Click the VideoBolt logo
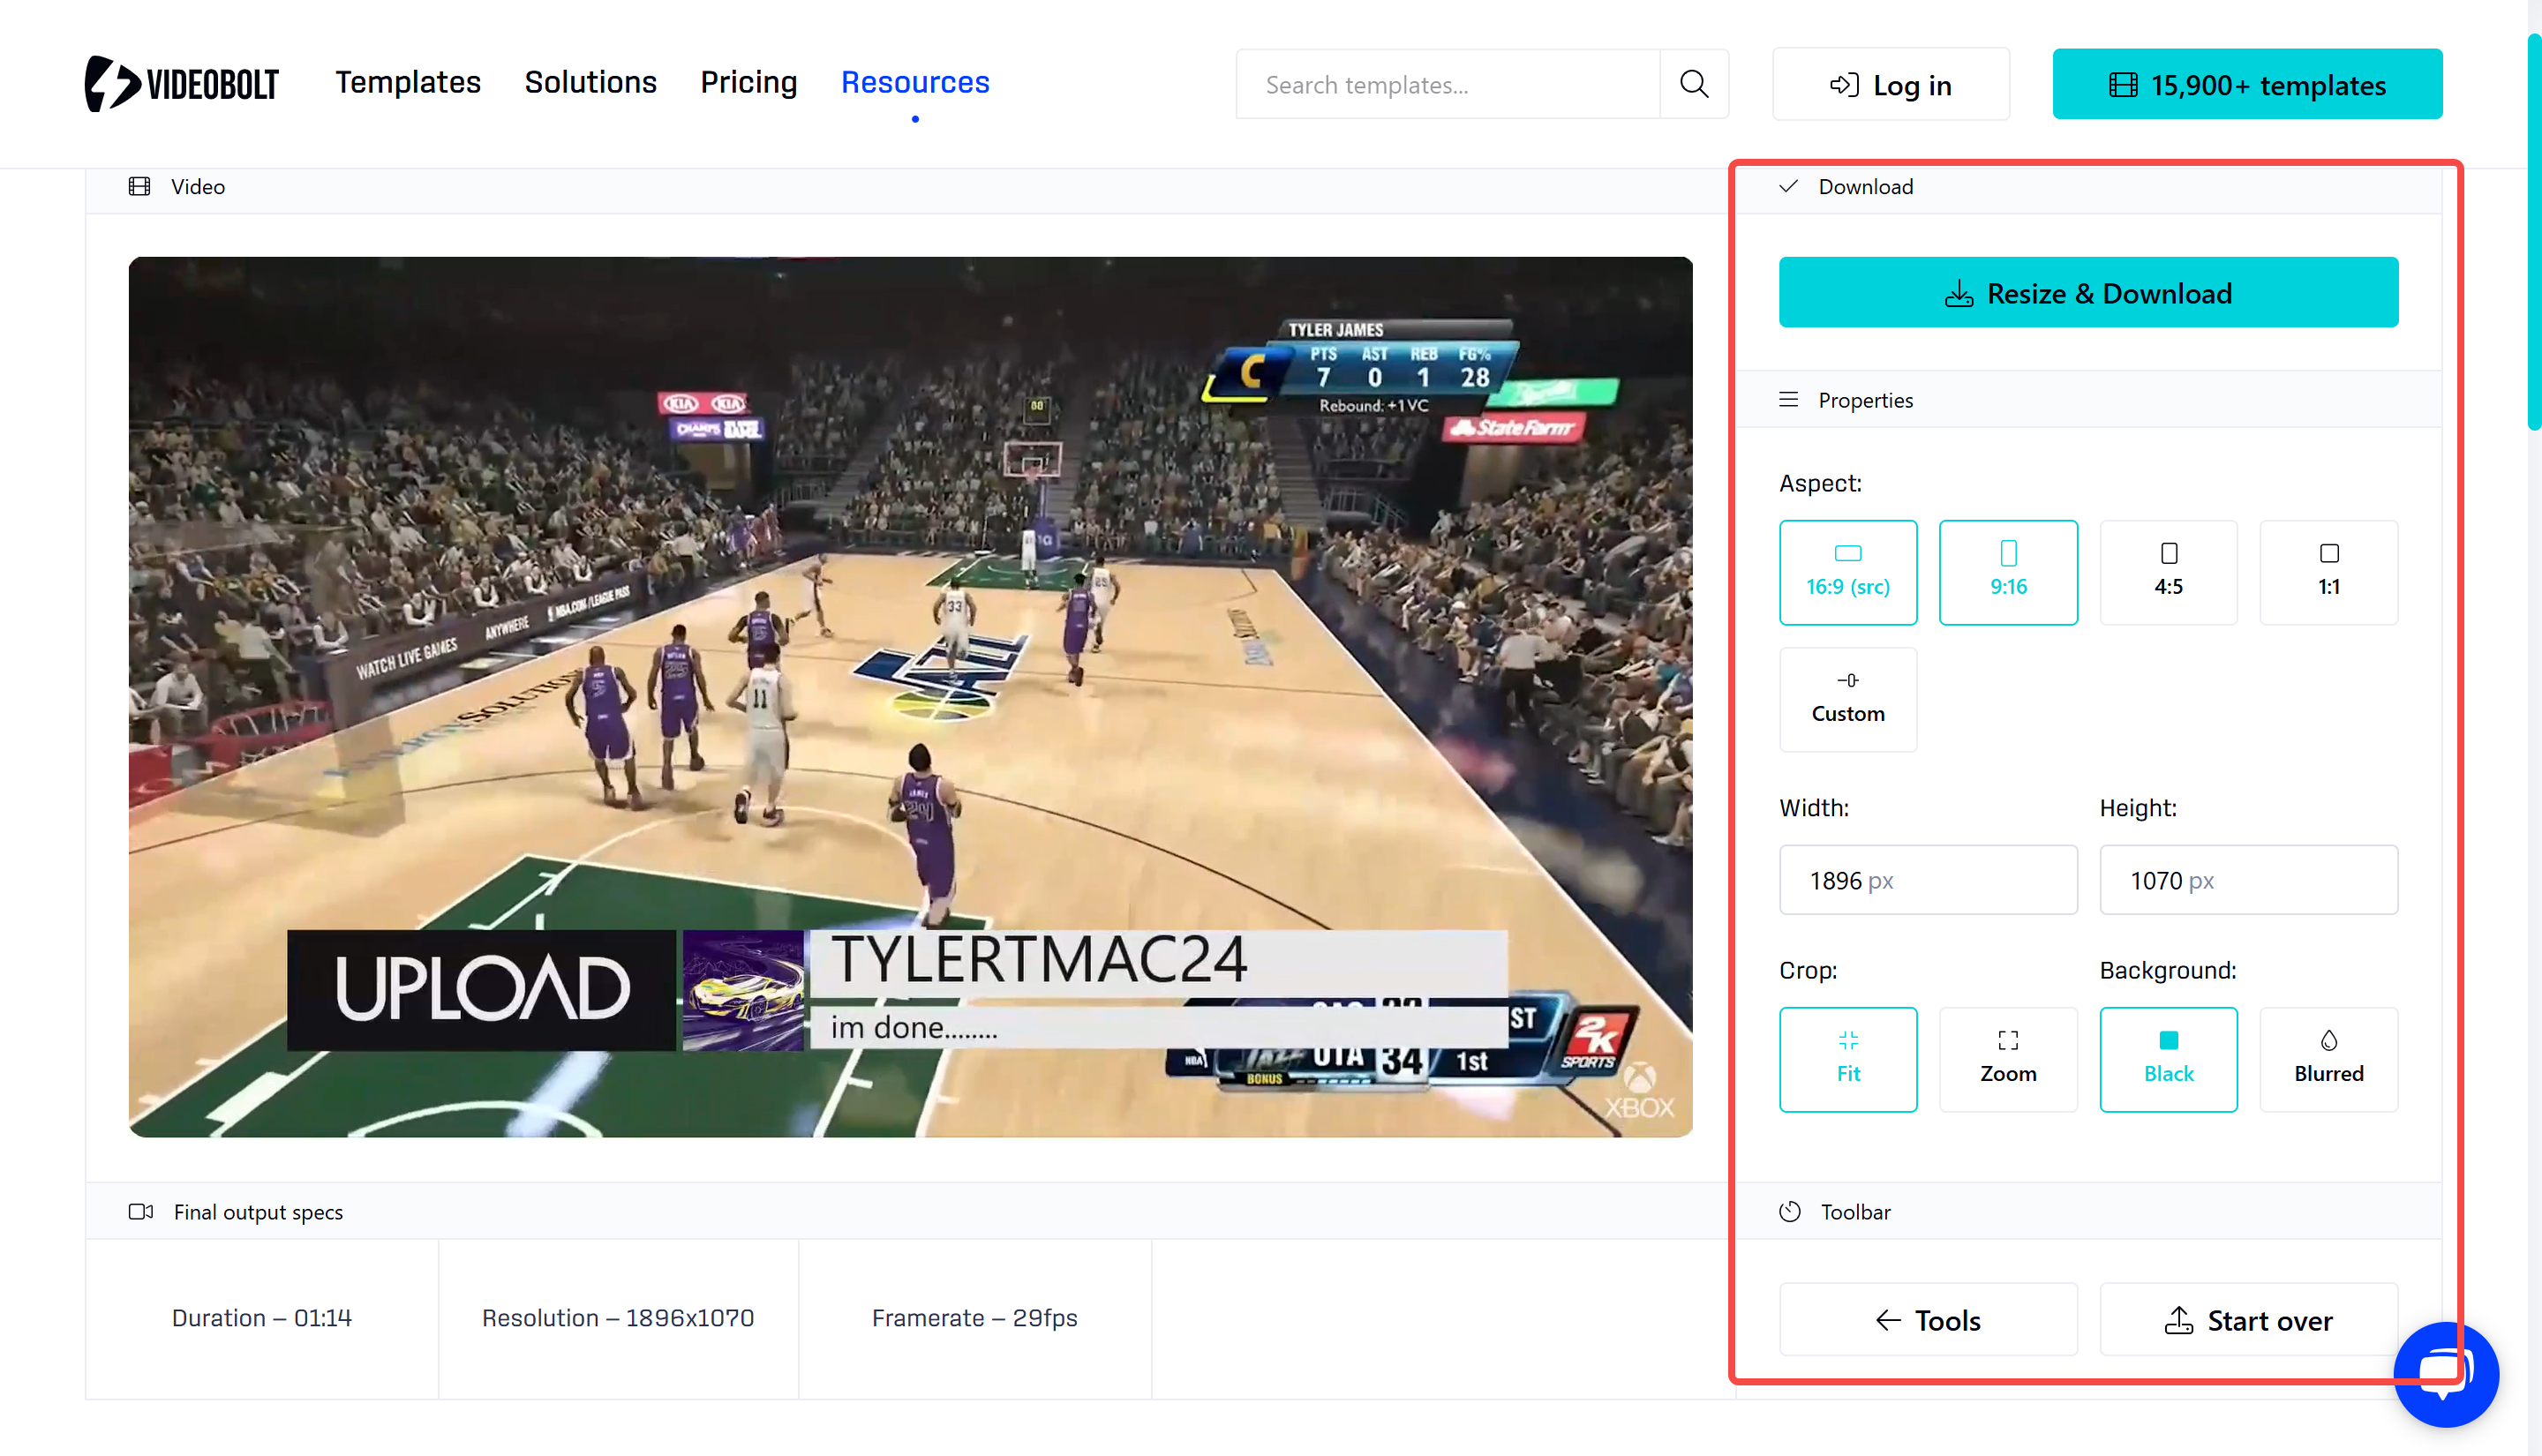 tap(181, 84)
